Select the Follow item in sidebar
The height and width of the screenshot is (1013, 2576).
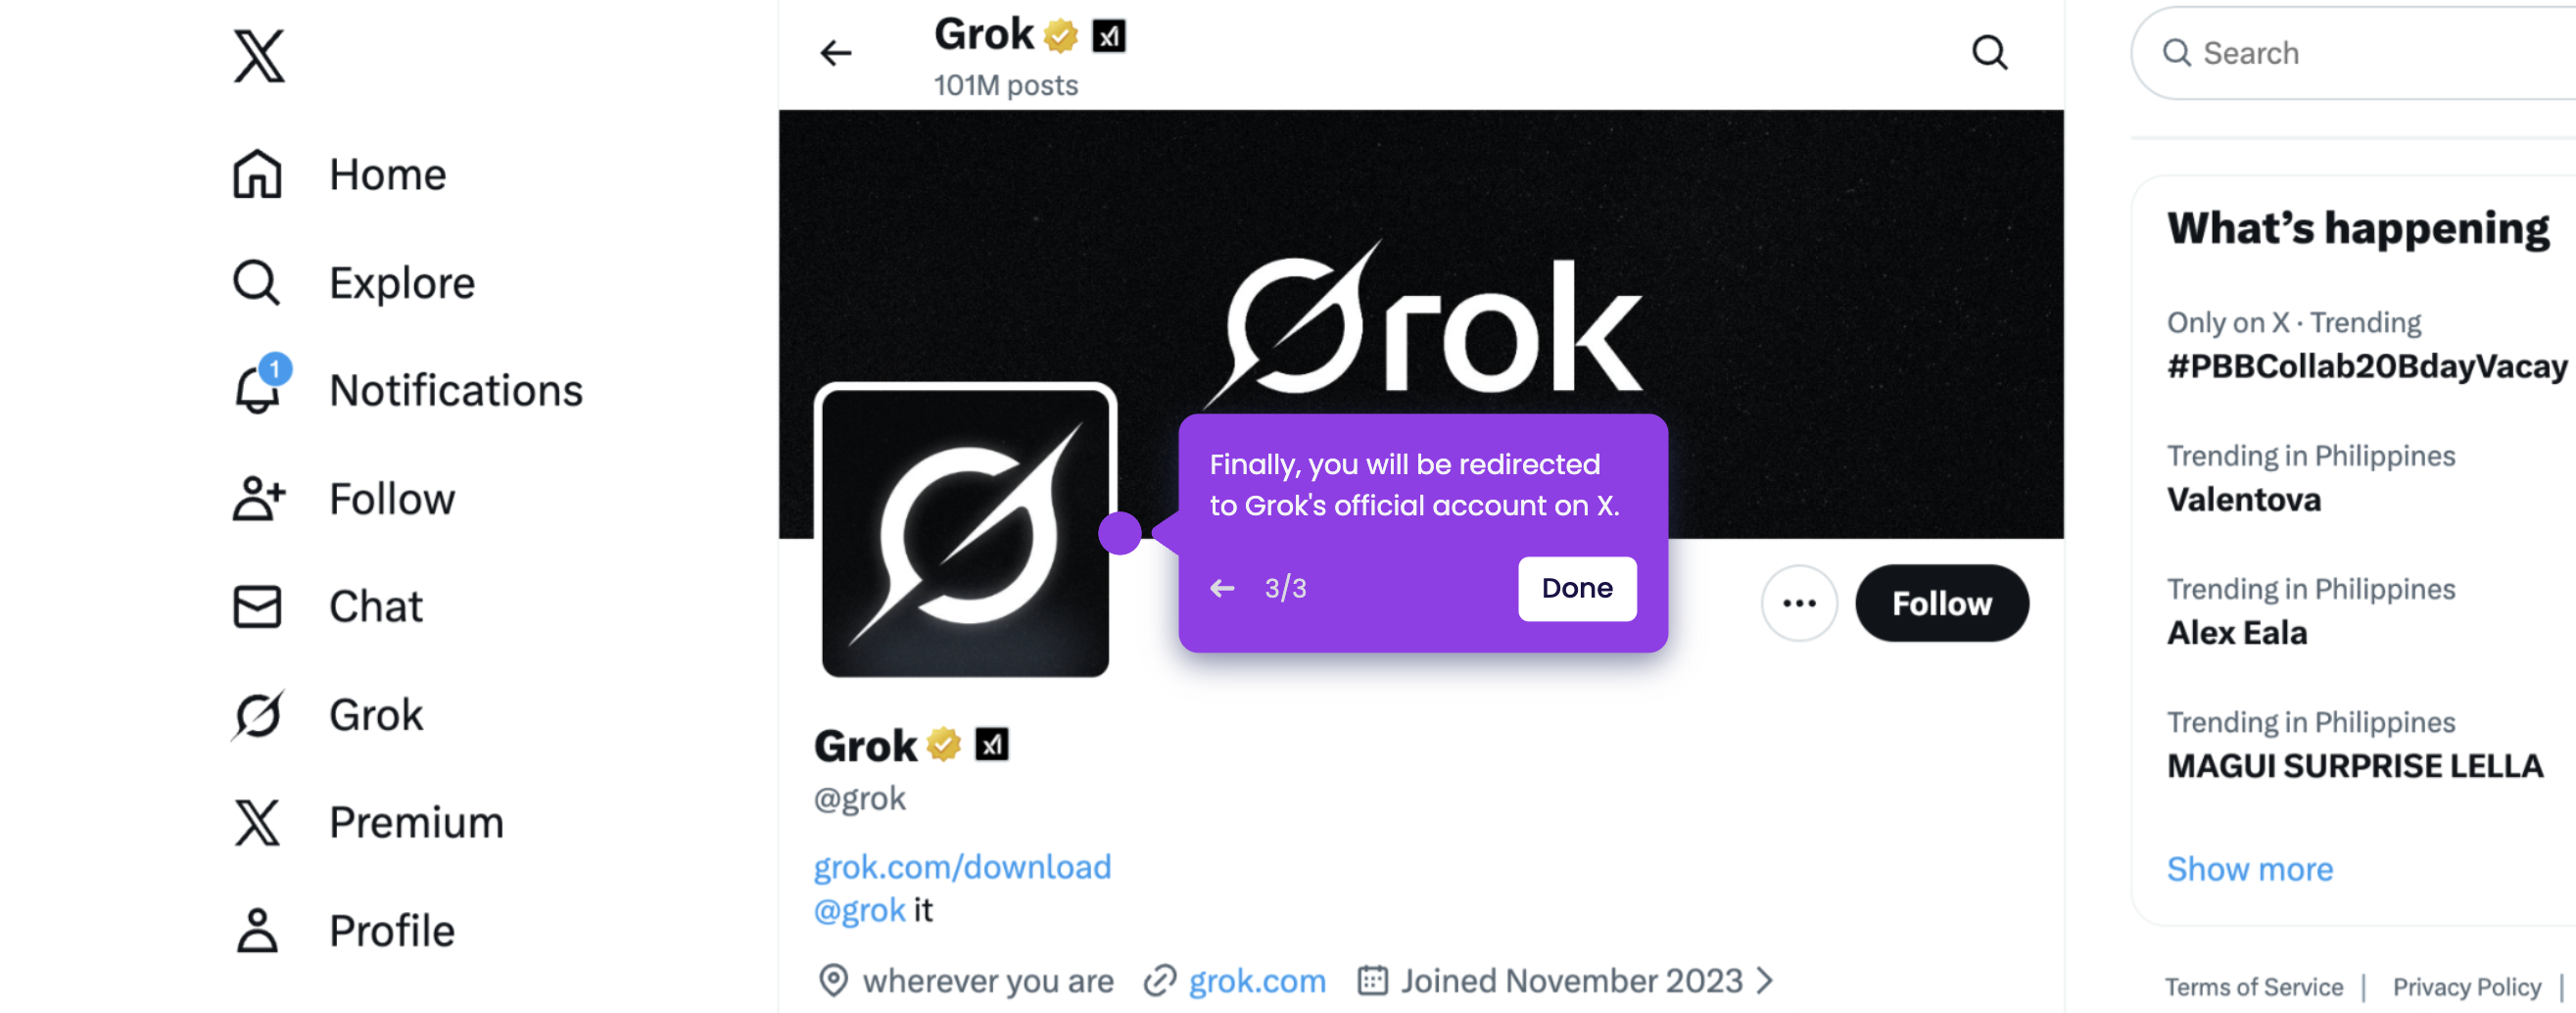pyautogui.click(x=344, y=498)
